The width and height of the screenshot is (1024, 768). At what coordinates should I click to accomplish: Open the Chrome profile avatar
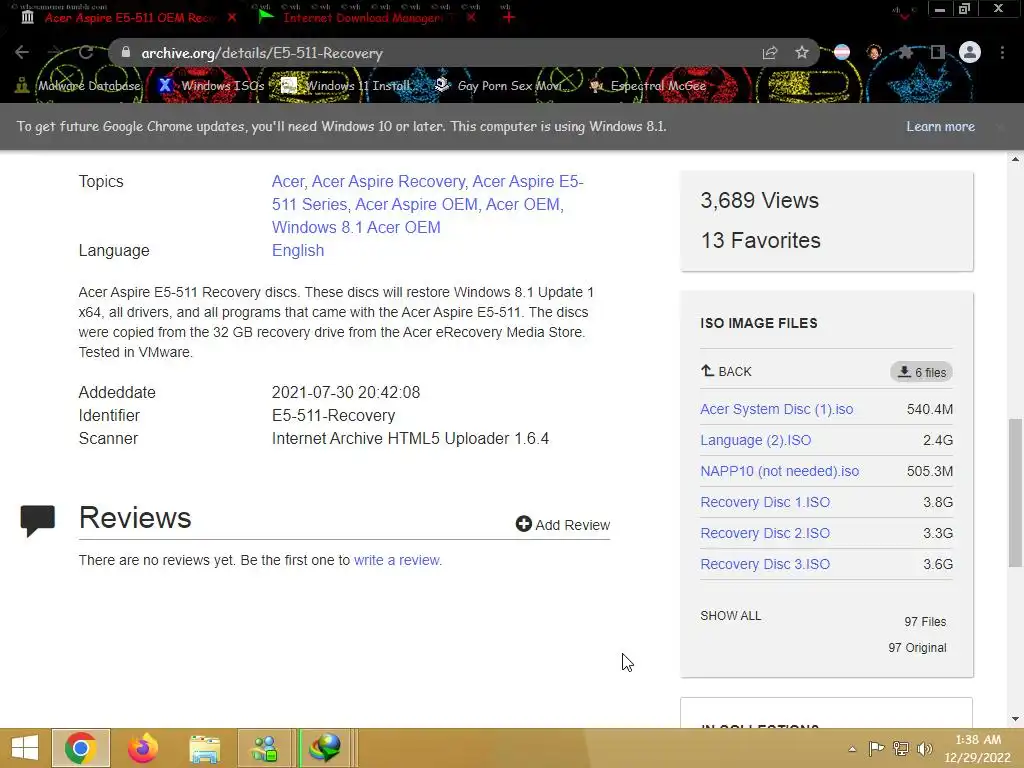[x=970, y=52]
